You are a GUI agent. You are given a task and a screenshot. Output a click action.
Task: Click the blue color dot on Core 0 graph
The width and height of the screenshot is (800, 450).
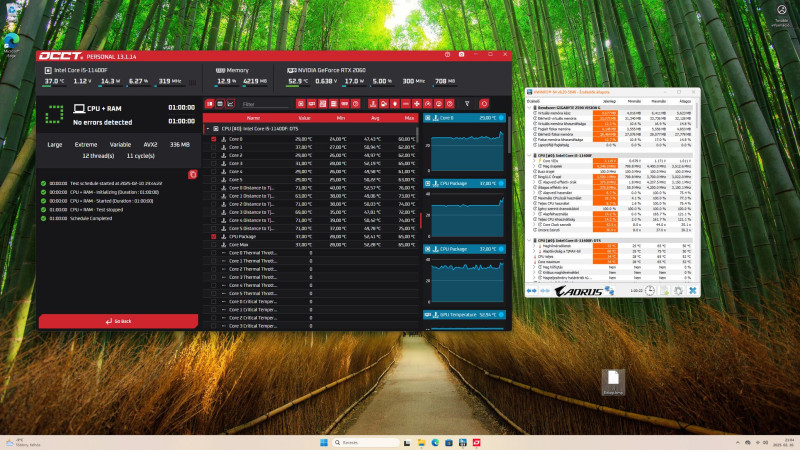click(x=501, y=118)
